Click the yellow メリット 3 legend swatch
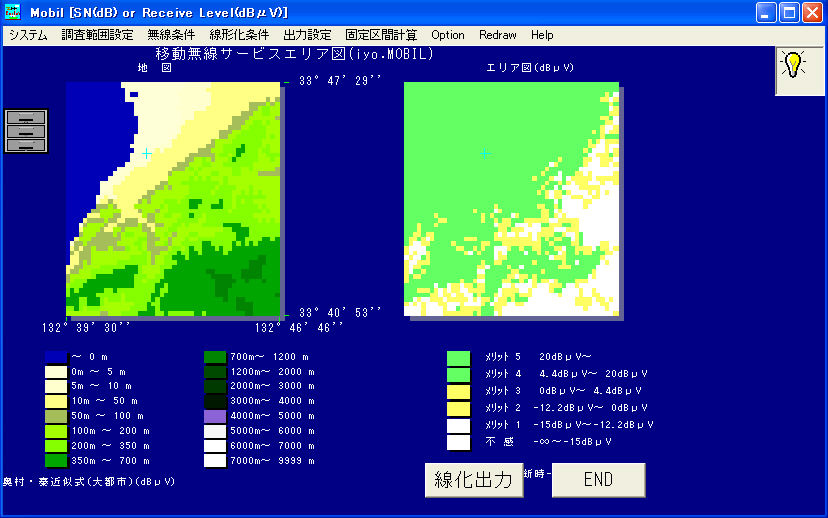Viewport: 828px width, 518px height. (x=458, y=391)
